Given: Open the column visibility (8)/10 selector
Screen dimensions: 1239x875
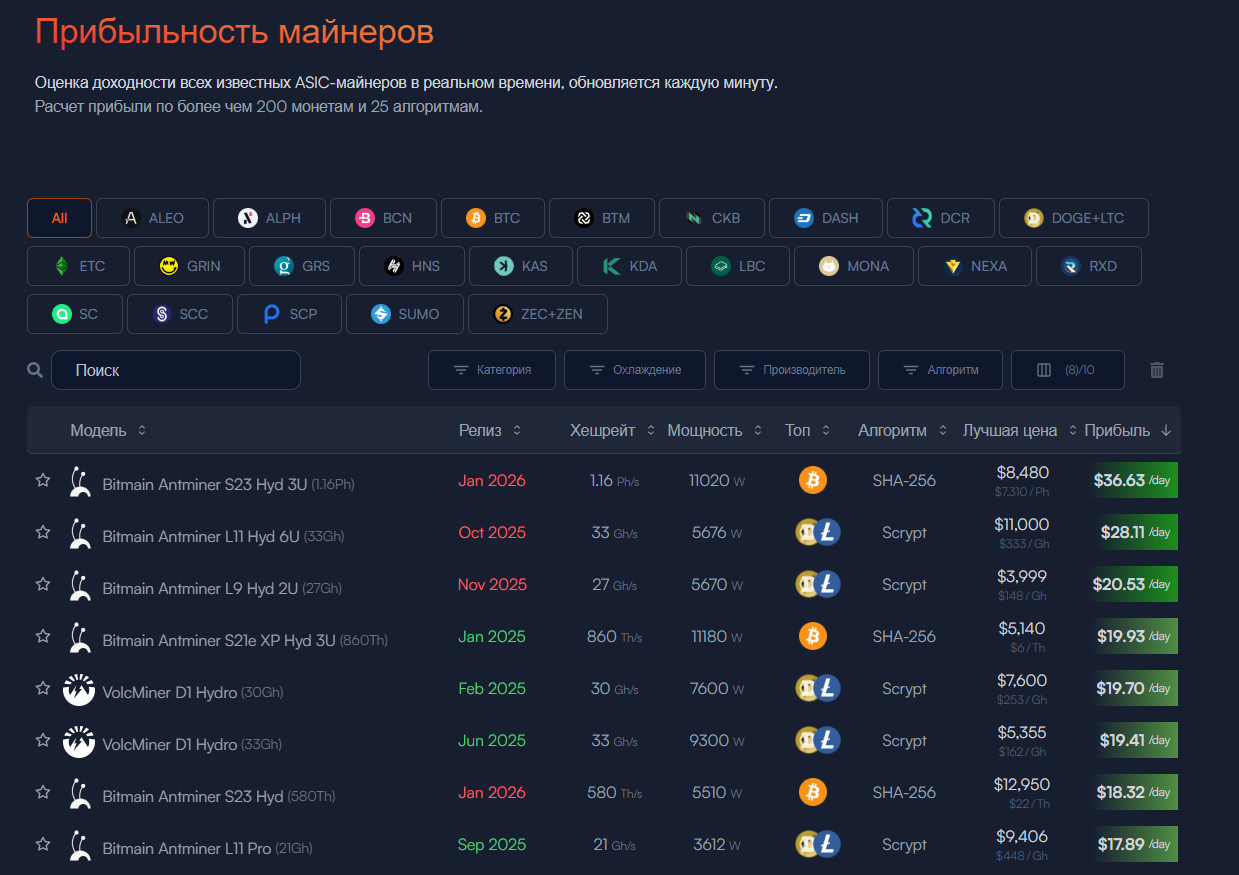Looking at the screenshot, I should [1067, 370].
